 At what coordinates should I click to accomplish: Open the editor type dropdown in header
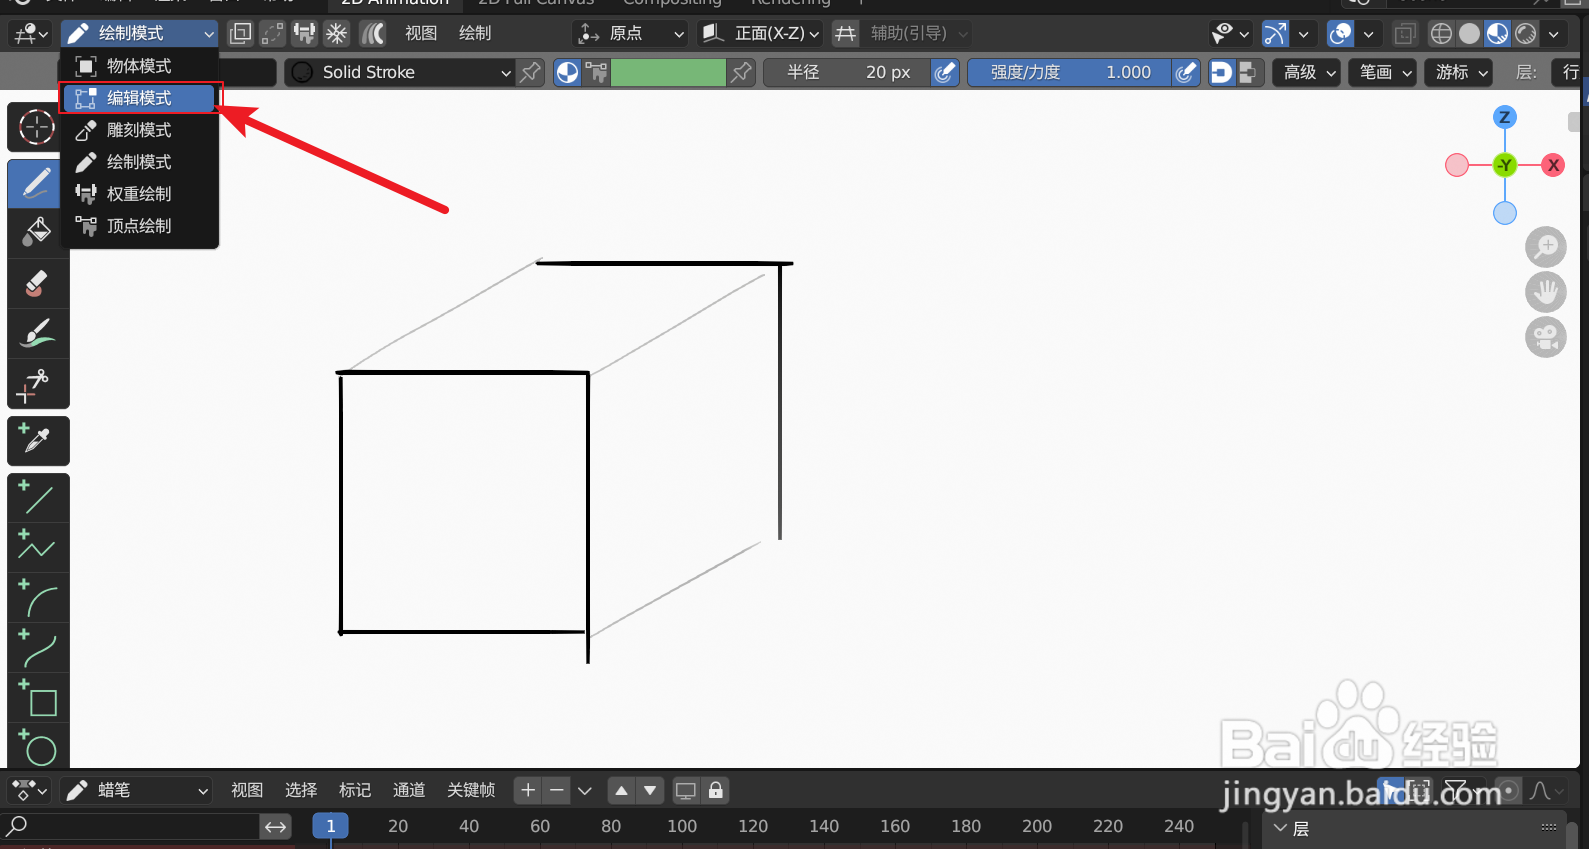pyautogui.click(x=30, y=34)
